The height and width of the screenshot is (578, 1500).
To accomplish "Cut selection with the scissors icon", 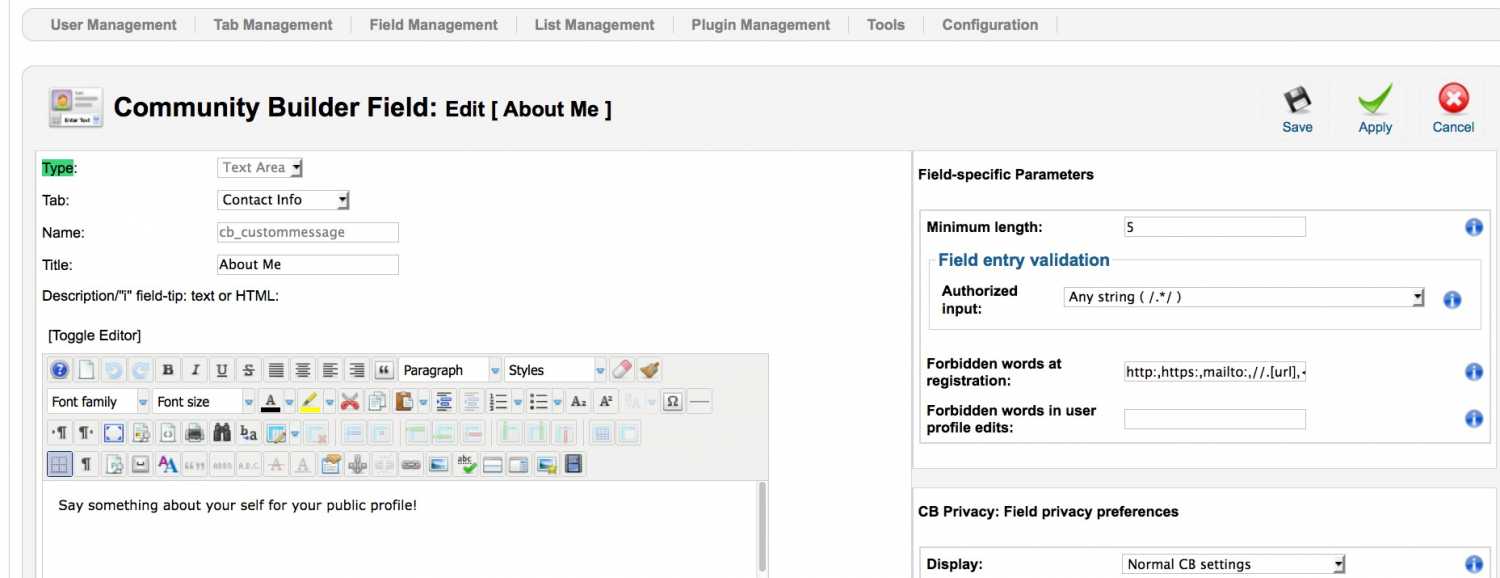I will (x=350, y=402).
